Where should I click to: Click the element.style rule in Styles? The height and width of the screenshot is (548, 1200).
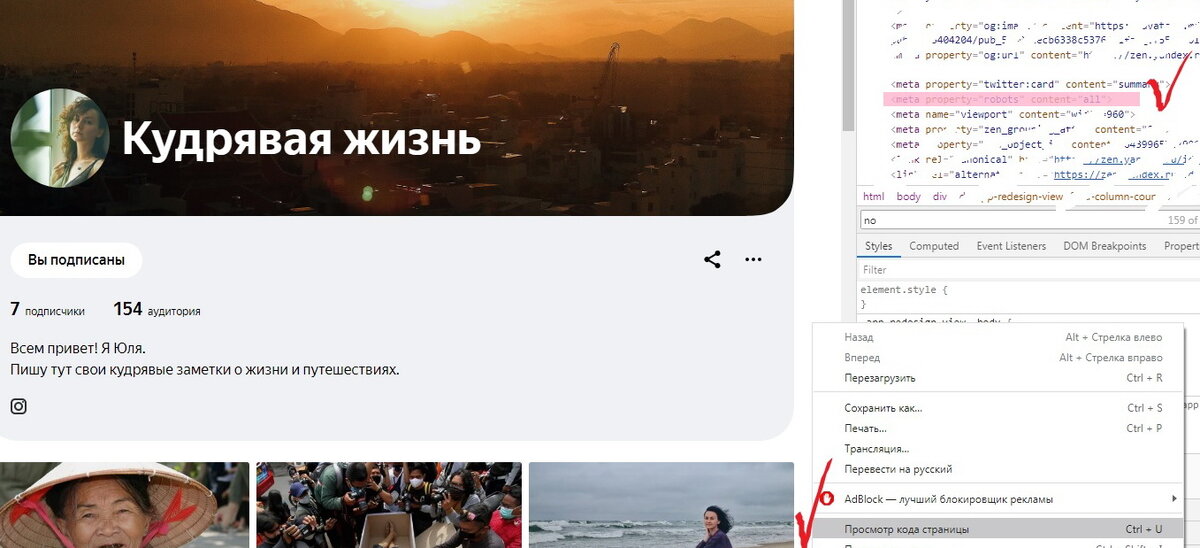click(x=905, y=289)
